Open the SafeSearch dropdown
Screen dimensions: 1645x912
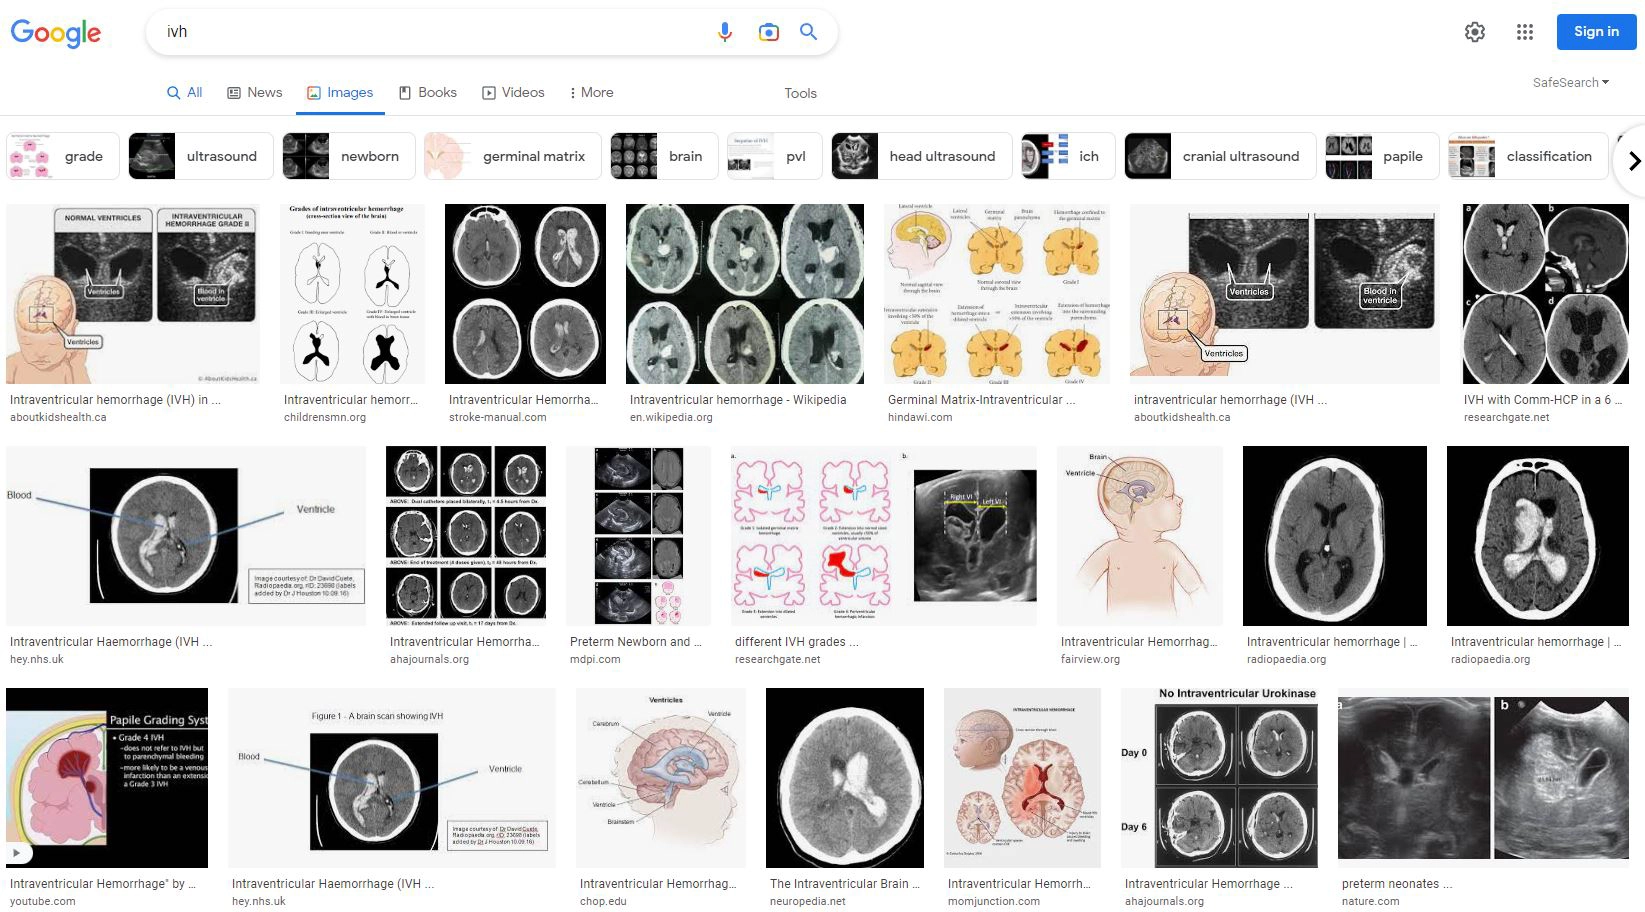click(x=1571, y=83)
